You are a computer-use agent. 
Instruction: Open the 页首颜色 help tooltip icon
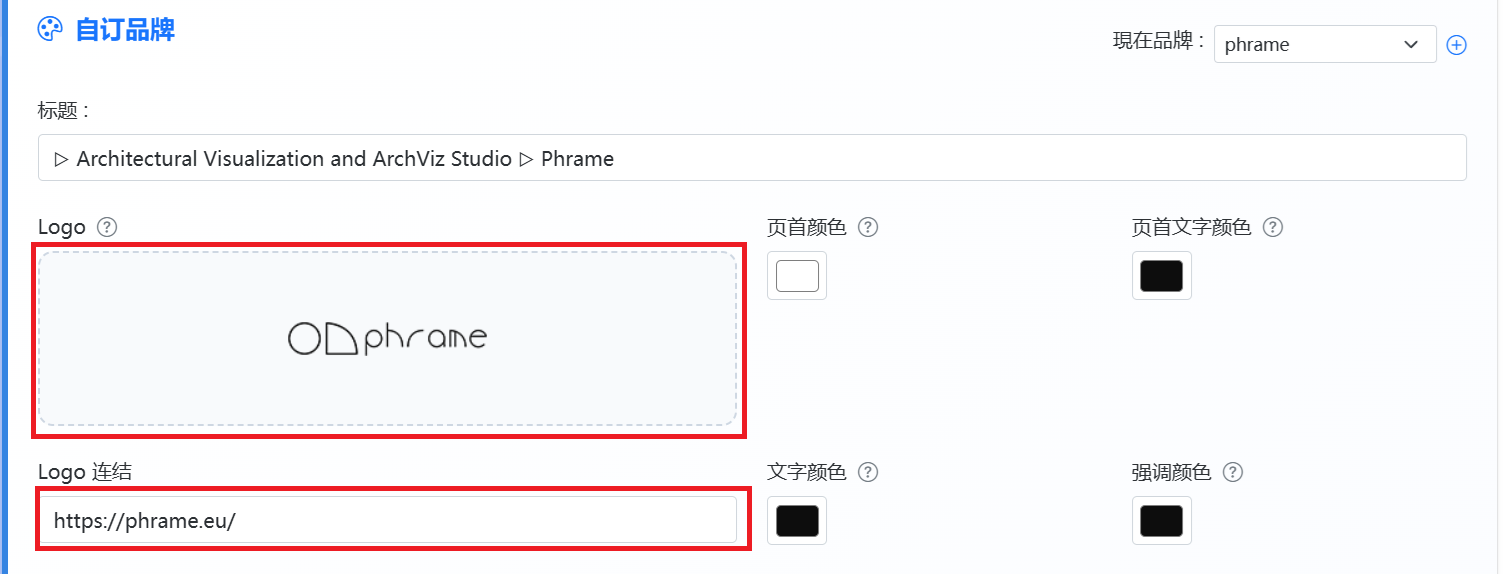[868, 227]
